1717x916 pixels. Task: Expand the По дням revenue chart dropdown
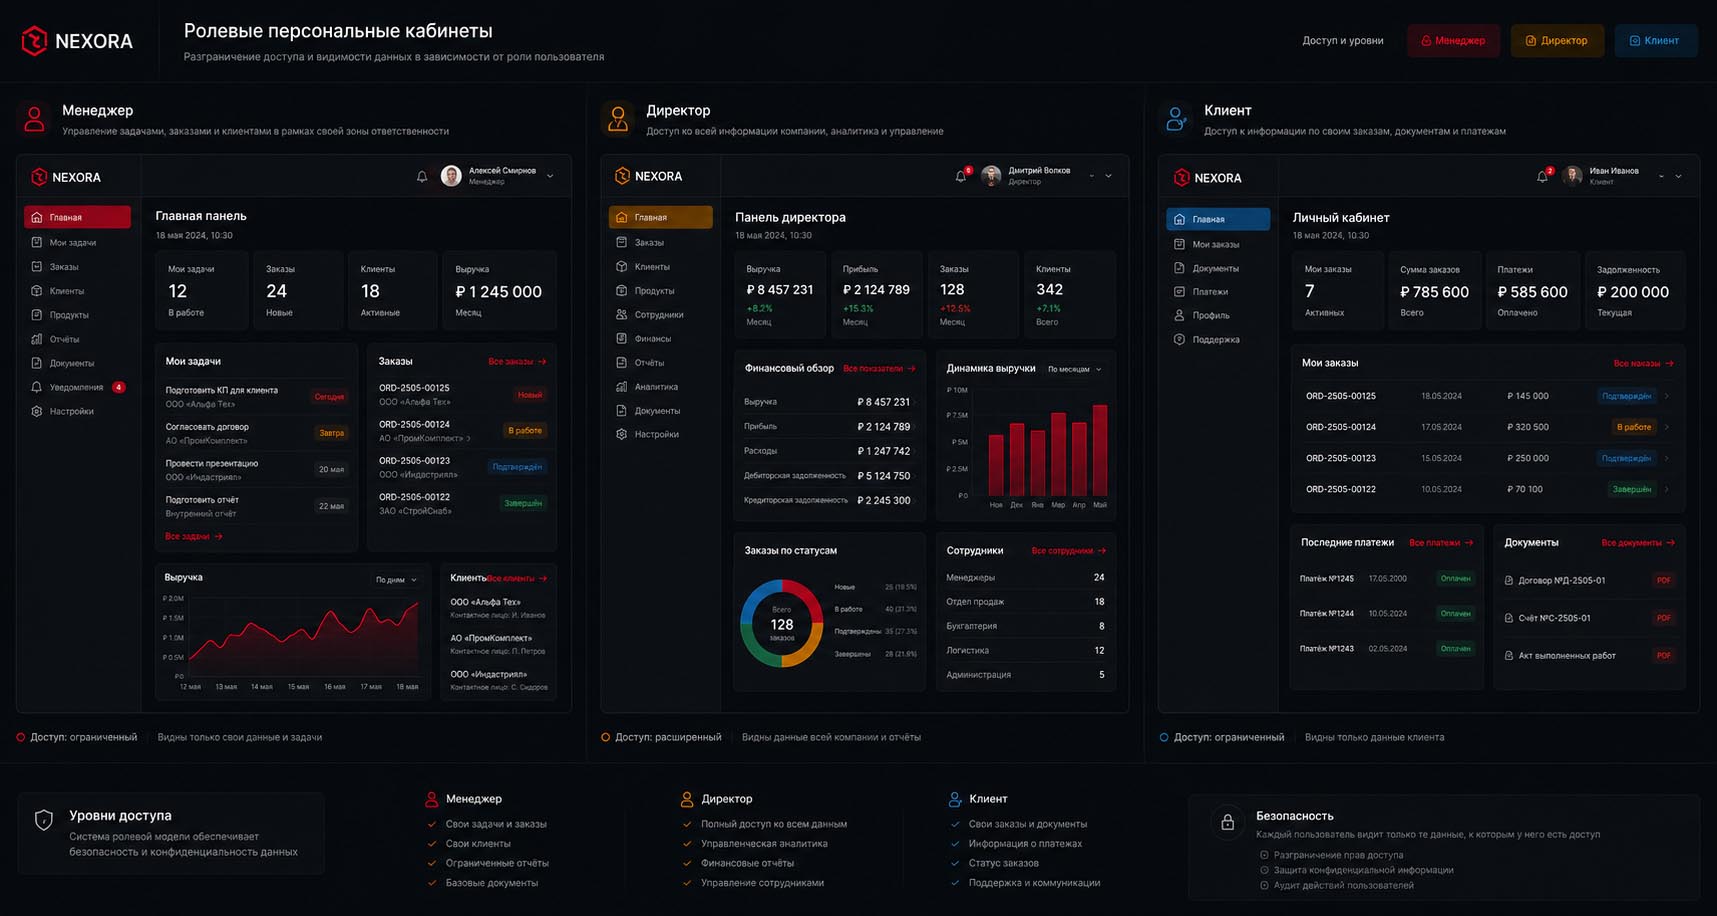click(x=397, y=580)
